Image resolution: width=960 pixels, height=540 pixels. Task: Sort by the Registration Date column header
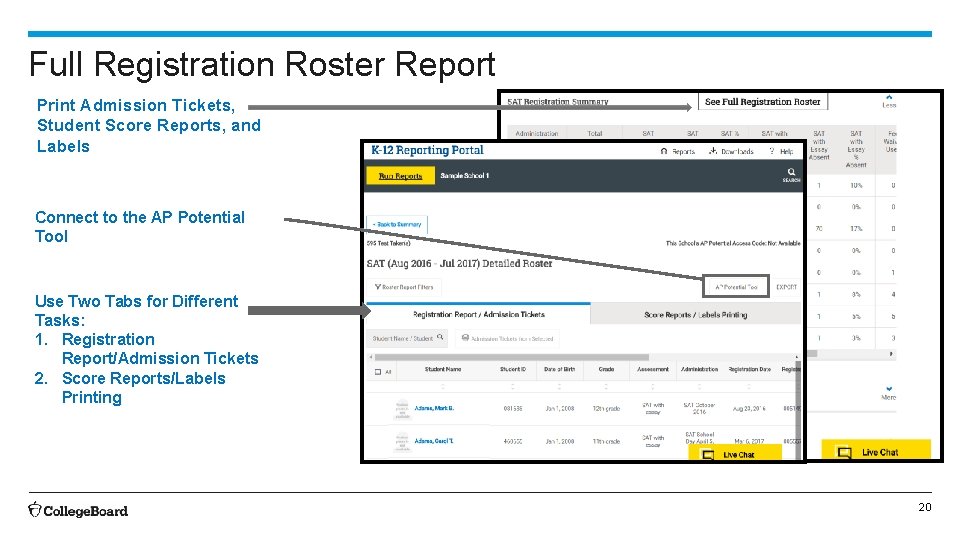[749, 369]
